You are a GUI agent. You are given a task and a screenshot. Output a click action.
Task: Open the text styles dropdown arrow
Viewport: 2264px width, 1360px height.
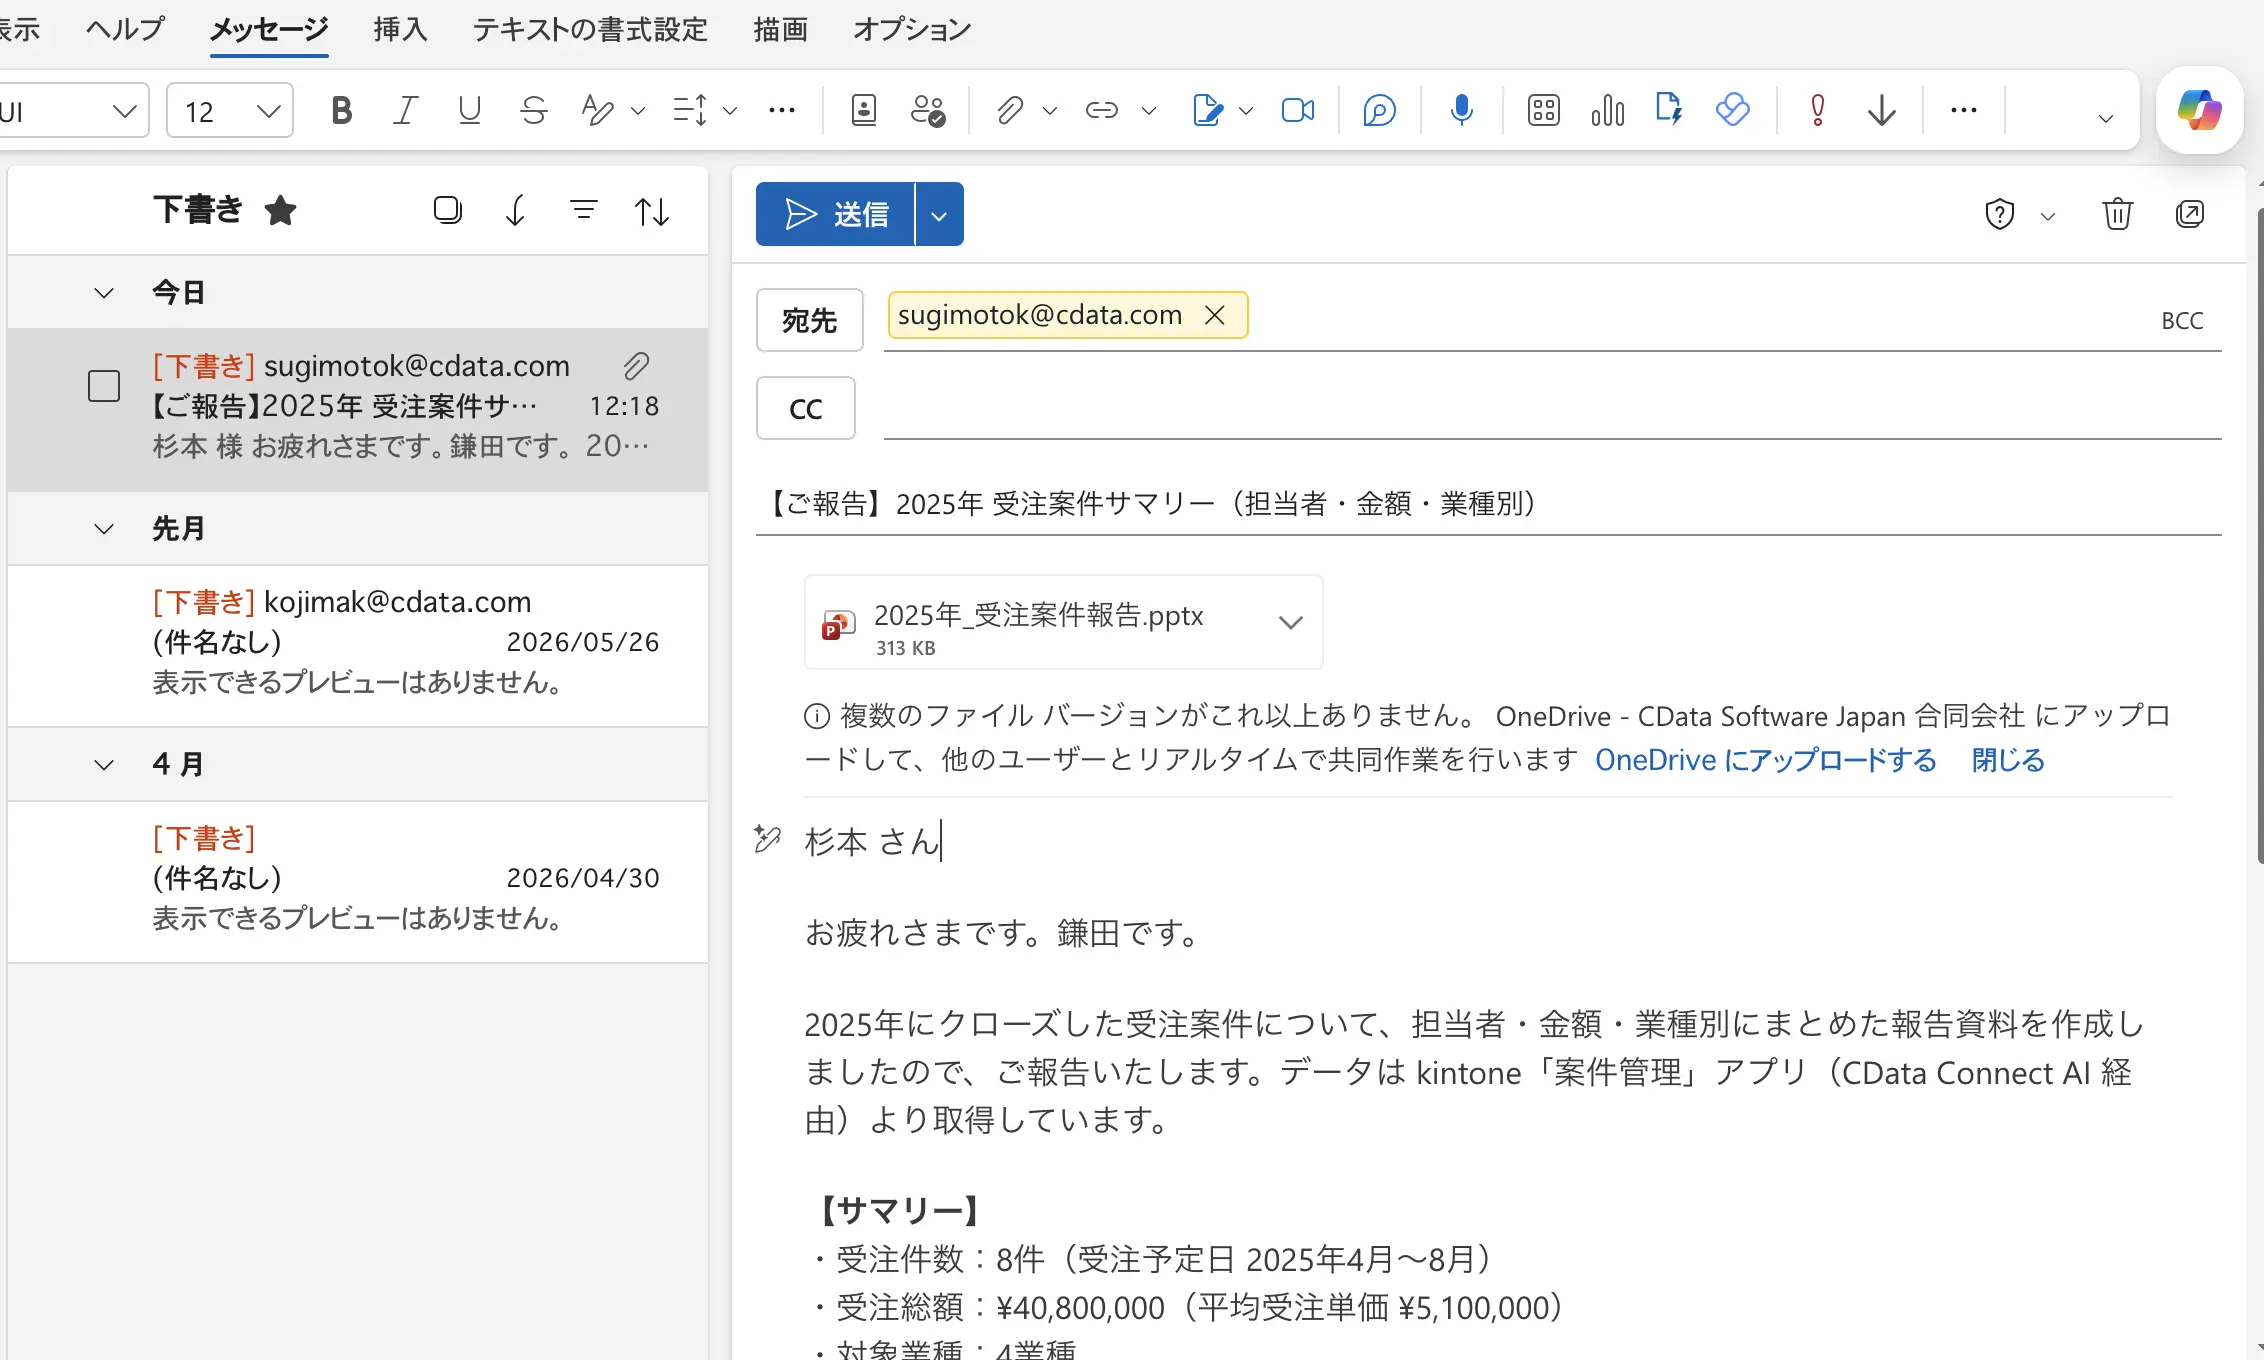[638, 111]
